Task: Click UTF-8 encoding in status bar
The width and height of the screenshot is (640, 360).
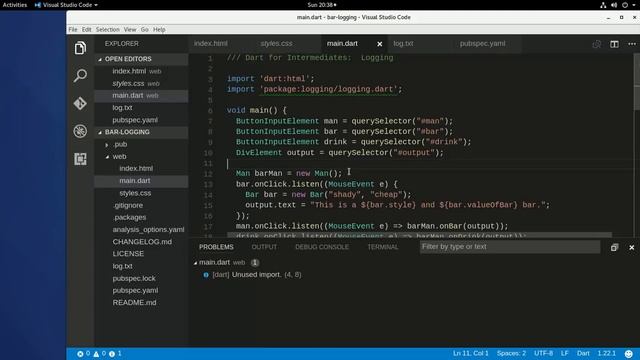Action: tap(543, 353)
